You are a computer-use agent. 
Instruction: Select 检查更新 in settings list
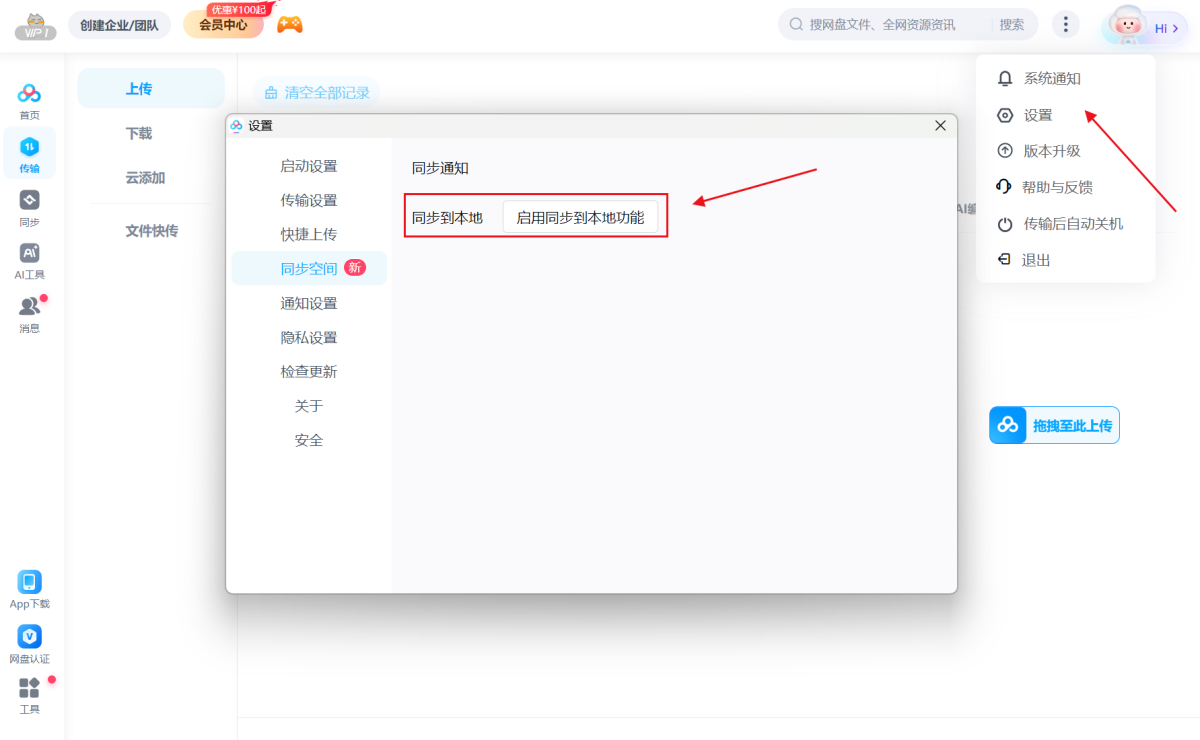click(x=309, y=371)
